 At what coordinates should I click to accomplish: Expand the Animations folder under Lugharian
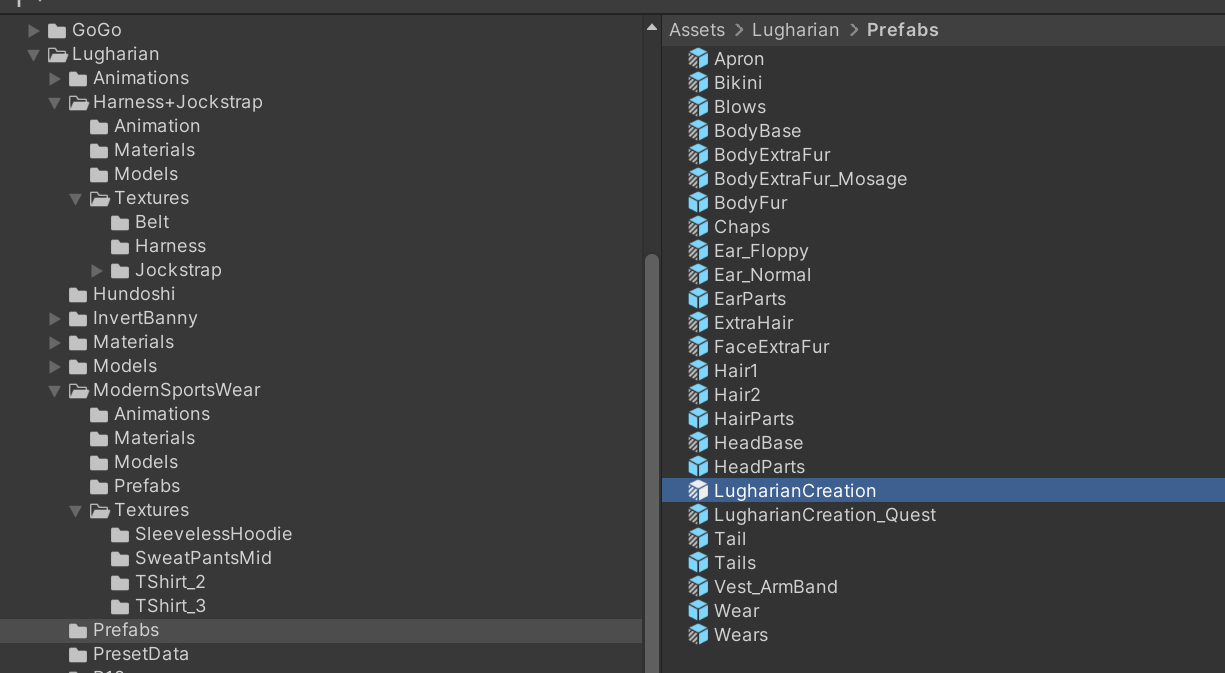coord(55,78)
